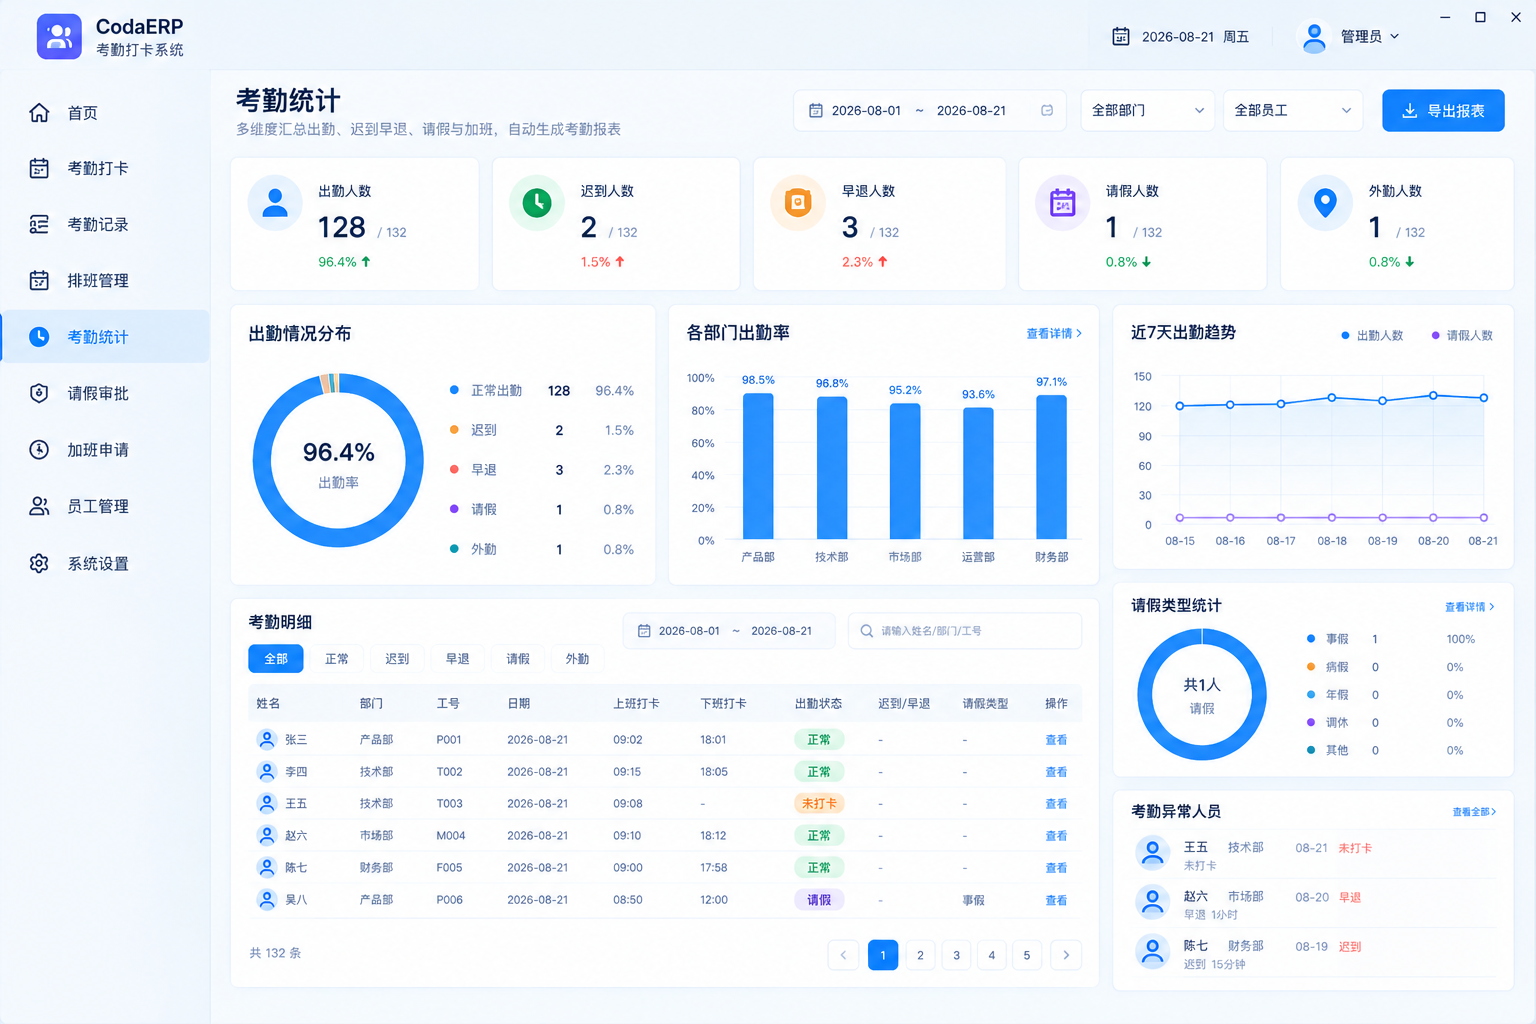Click the 财务部 bar in 各部门出勤率
Image resolution: width=1536 pixels, height=1024 pixels.
[x=1051, y=467]
